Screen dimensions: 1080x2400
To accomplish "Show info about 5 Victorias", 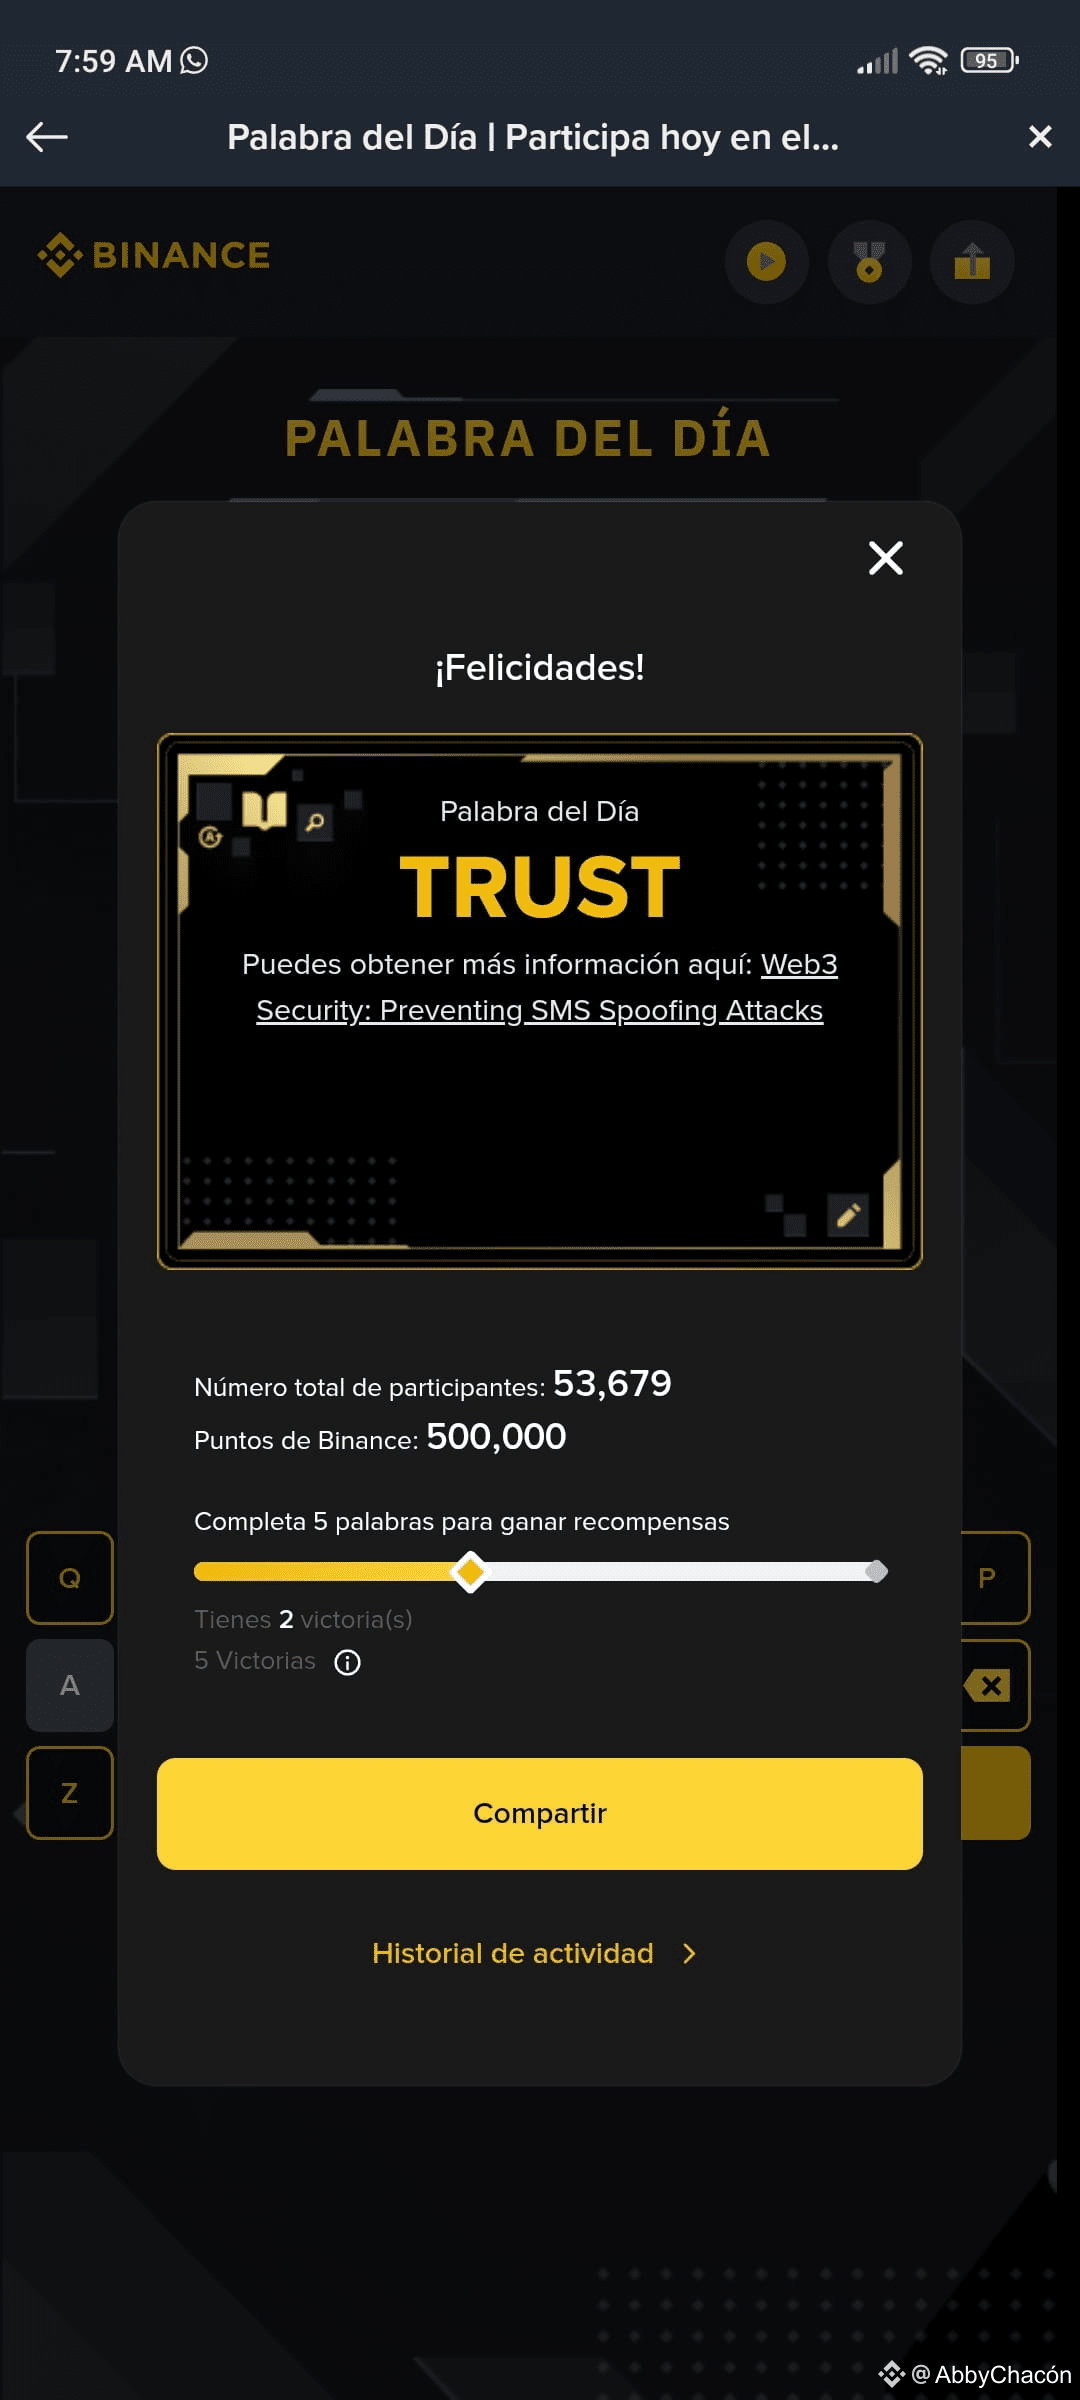I will pyautogui.click(x=347, y=1662).
